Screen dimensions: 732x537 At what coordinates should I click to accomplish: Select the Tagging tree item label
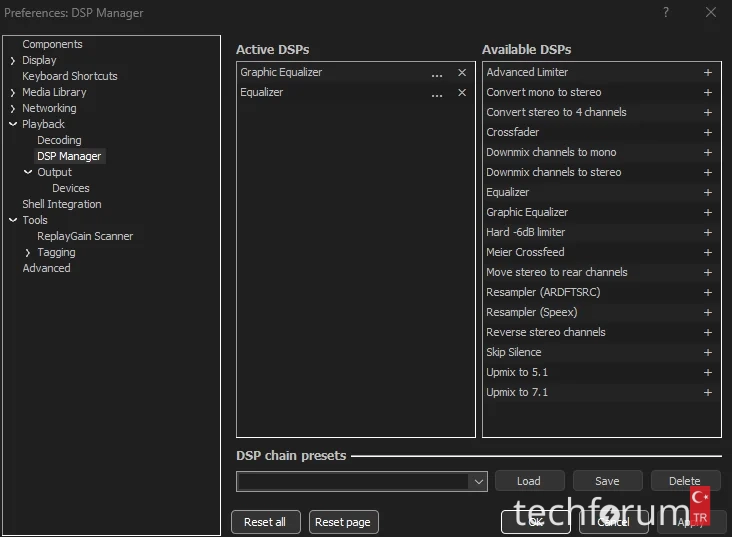[x=56, y=252]
